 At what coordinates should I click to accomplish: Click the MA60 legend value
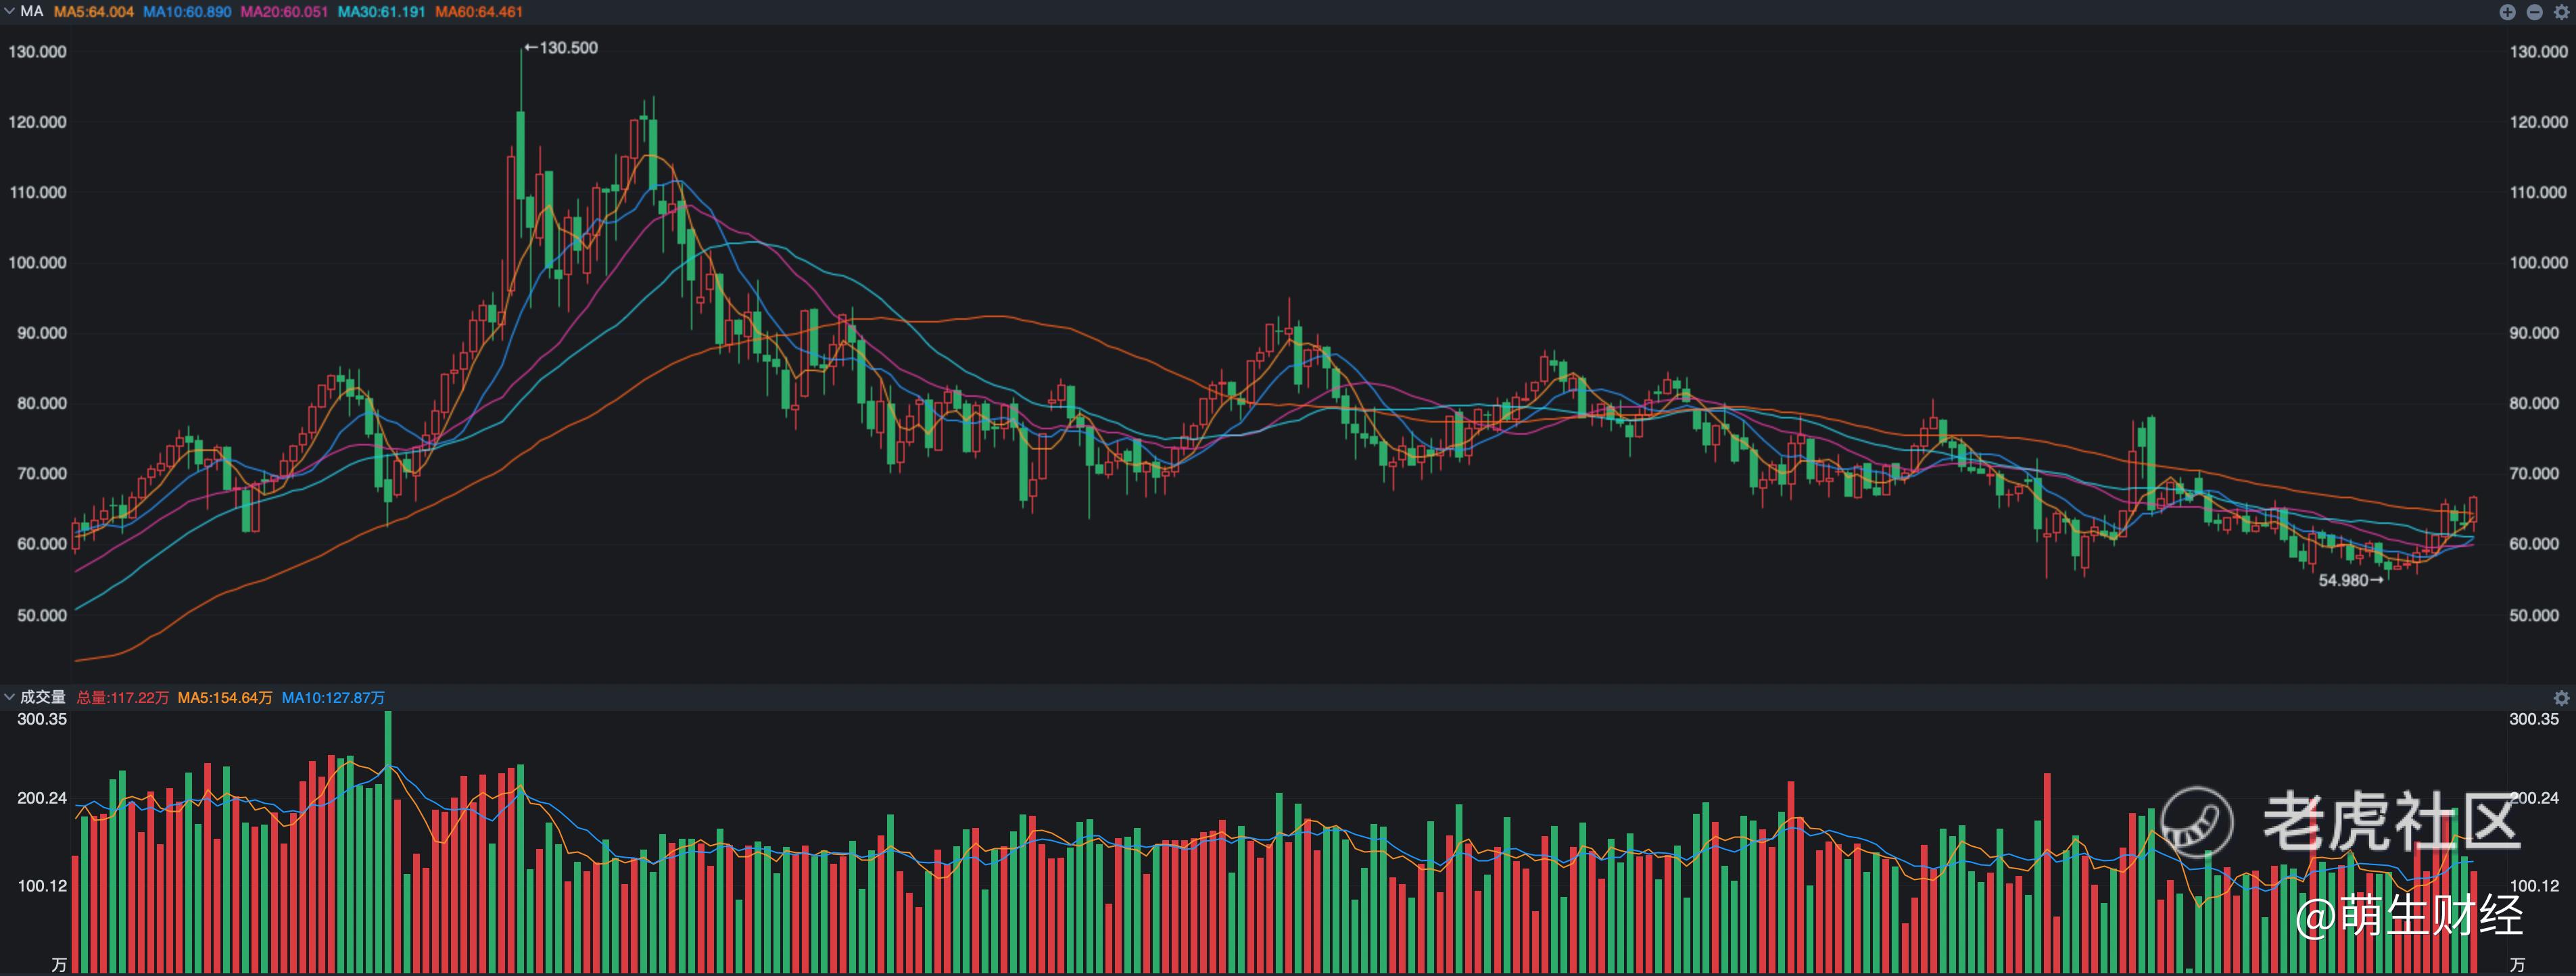click(x=478, y=12)
